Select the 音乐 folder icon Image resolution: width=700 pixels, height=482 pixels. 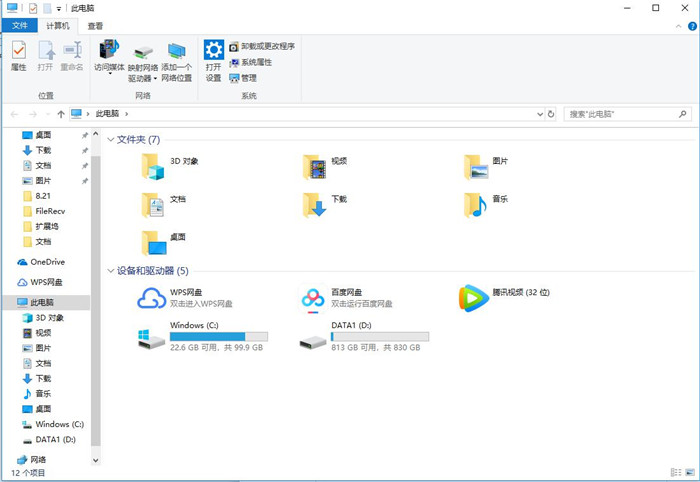[x=475, y=204]
